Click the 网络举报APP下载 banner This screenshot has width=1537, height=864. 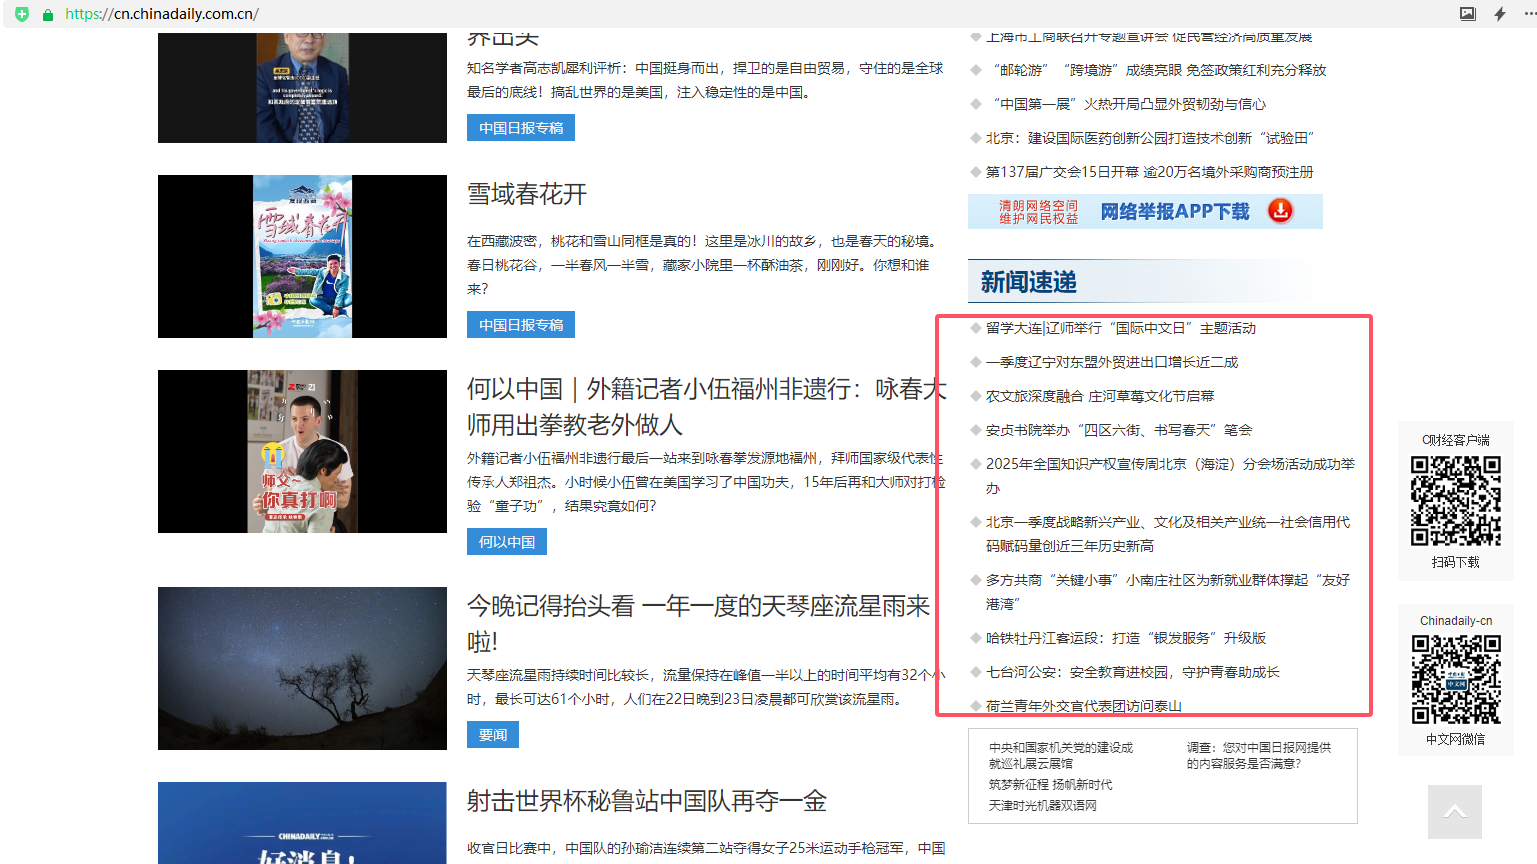[x=1145, y=211]
